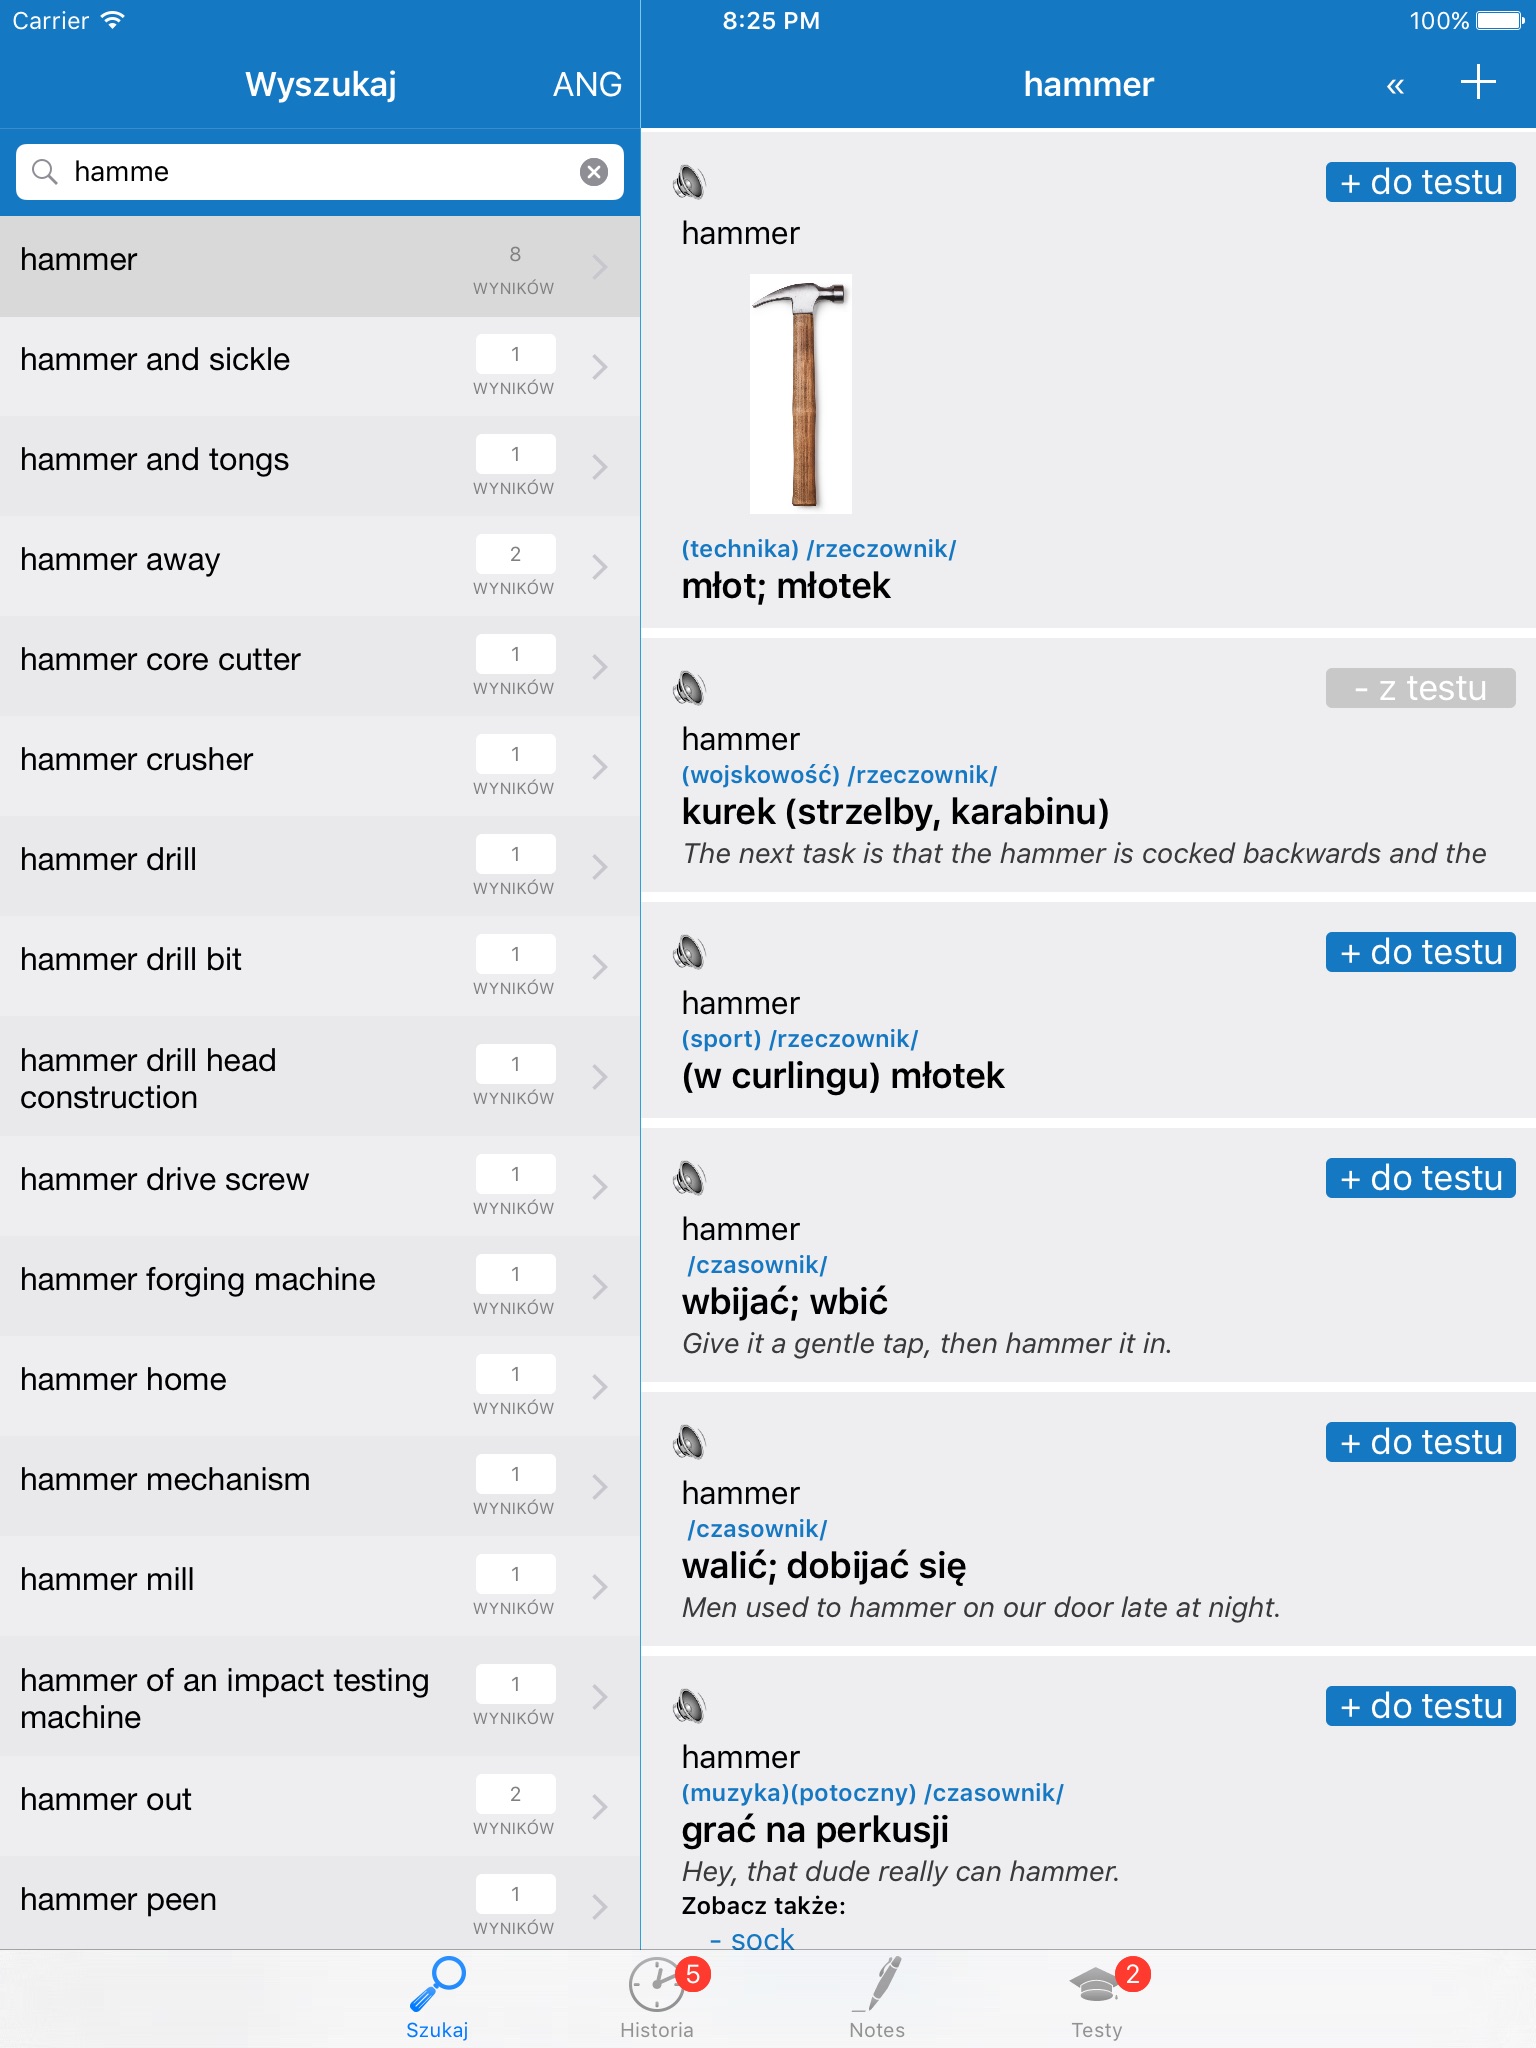Play pronunciation for the curling młotek entry
The width and height of the screenshot is (1536, 2048).
689,952
